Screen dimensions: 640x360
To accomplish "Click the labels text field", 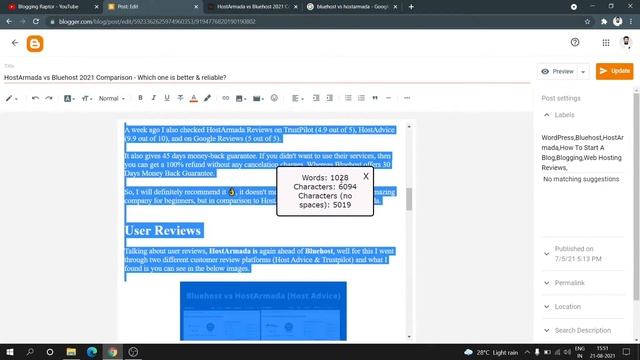I will (582, 153).
